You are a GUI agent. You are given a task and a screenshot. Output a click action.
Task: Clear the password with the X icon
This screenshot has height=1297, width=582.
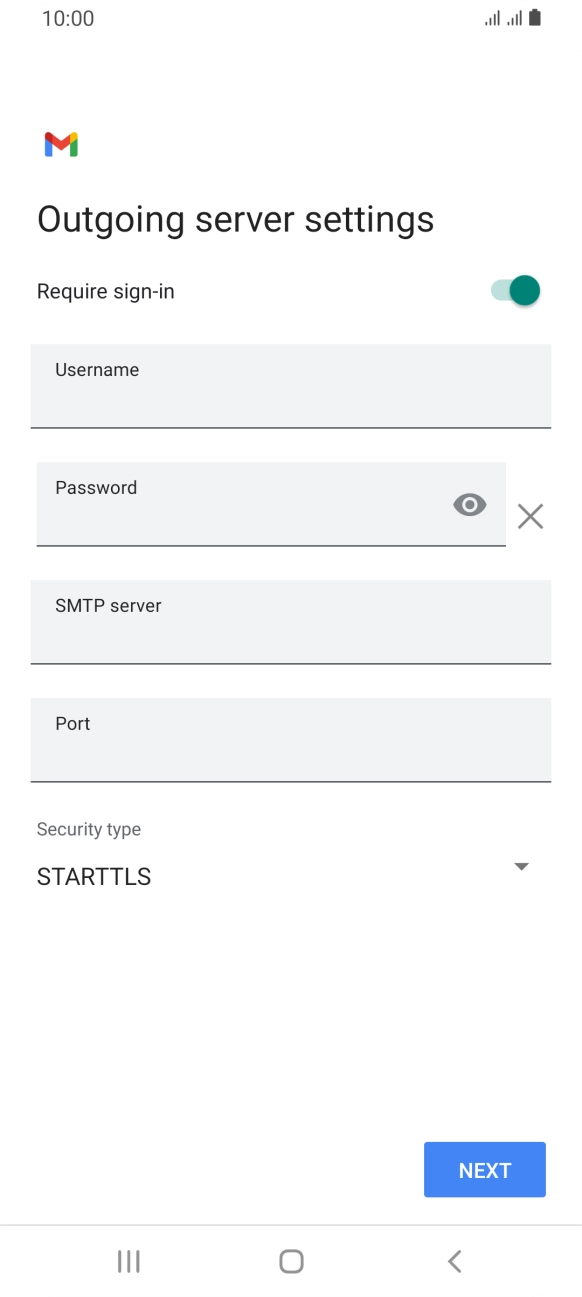point(530,516)
